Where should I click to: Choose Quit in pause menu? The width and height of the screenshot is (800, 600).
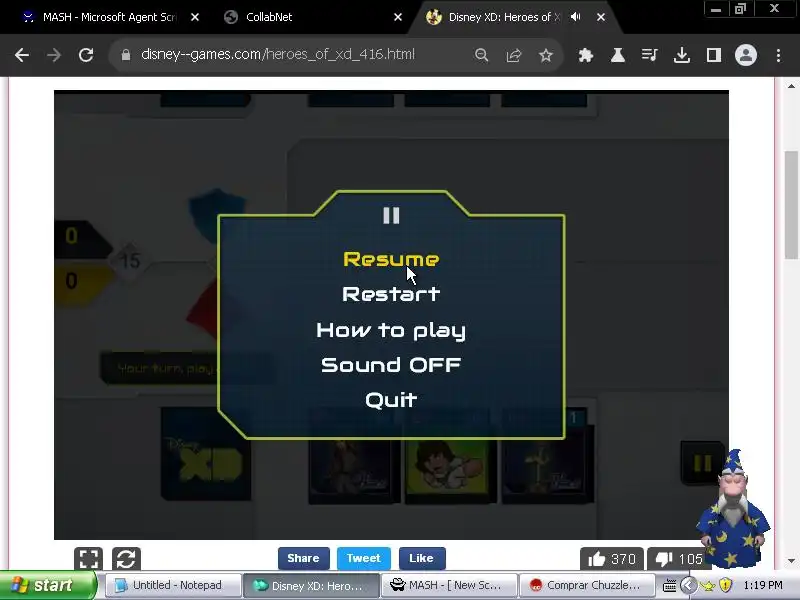[391, 399]
